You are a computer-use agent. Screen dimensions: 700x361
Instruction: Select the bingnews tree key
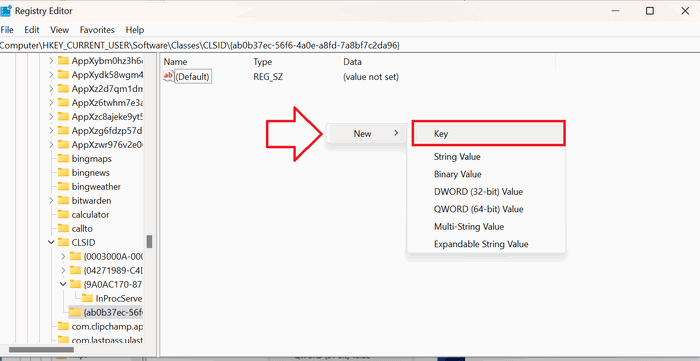[91, 172]
